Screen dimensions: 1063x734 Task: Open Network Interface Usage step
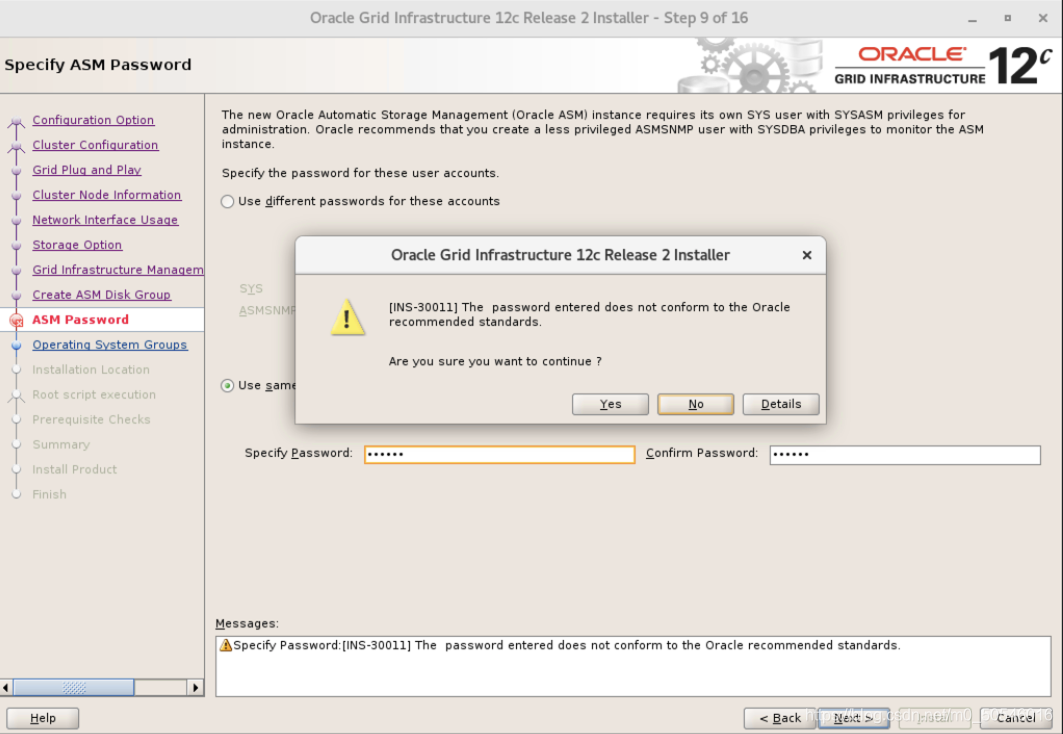[105, 220]
